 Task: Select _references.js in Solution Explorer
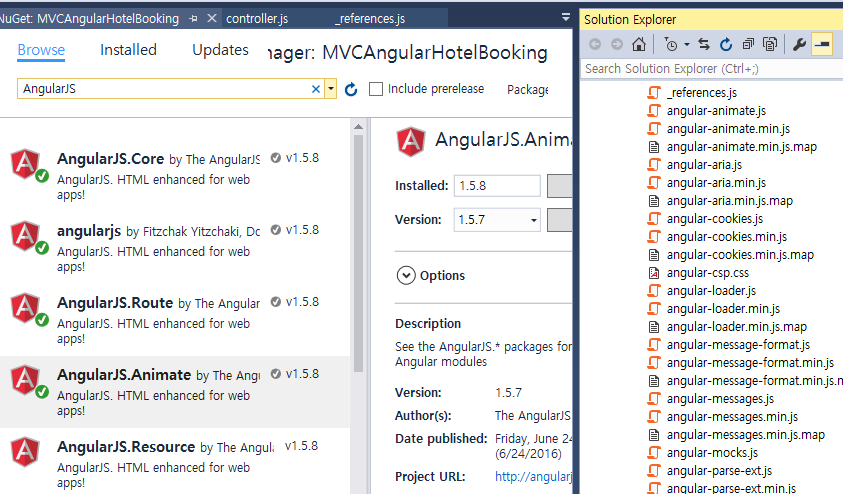[x=702, y=92]
